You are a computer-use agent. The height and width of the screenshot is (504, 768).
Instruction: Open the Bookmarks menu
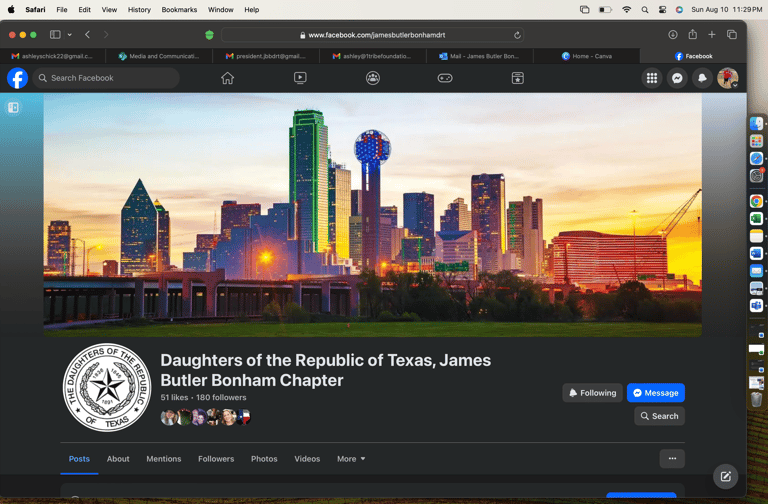click(179, 9)
